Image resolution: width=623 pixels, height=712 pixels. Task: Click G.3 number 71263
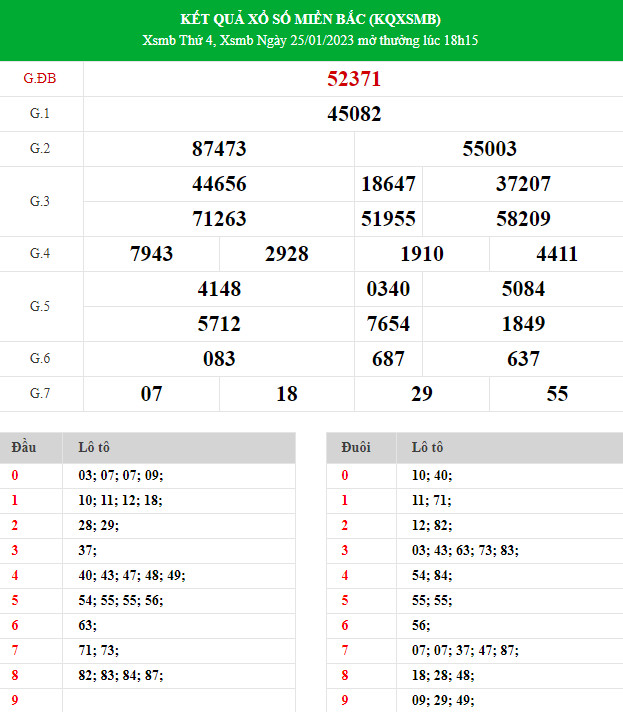pos(219,219)
